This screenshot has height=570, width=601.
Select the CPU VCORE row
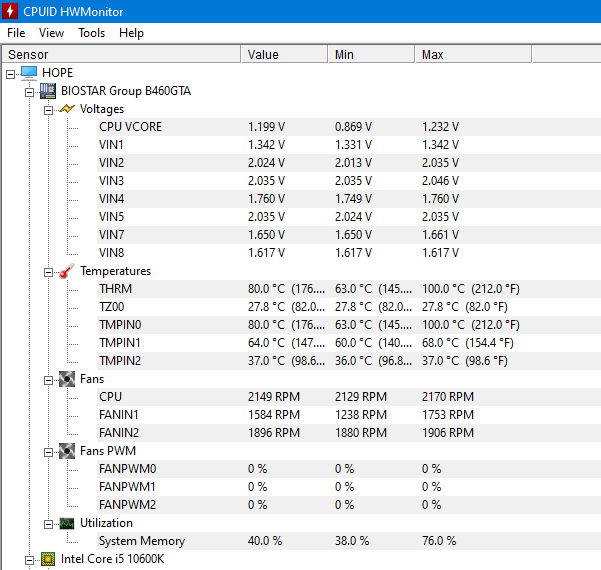click(349, 127)
